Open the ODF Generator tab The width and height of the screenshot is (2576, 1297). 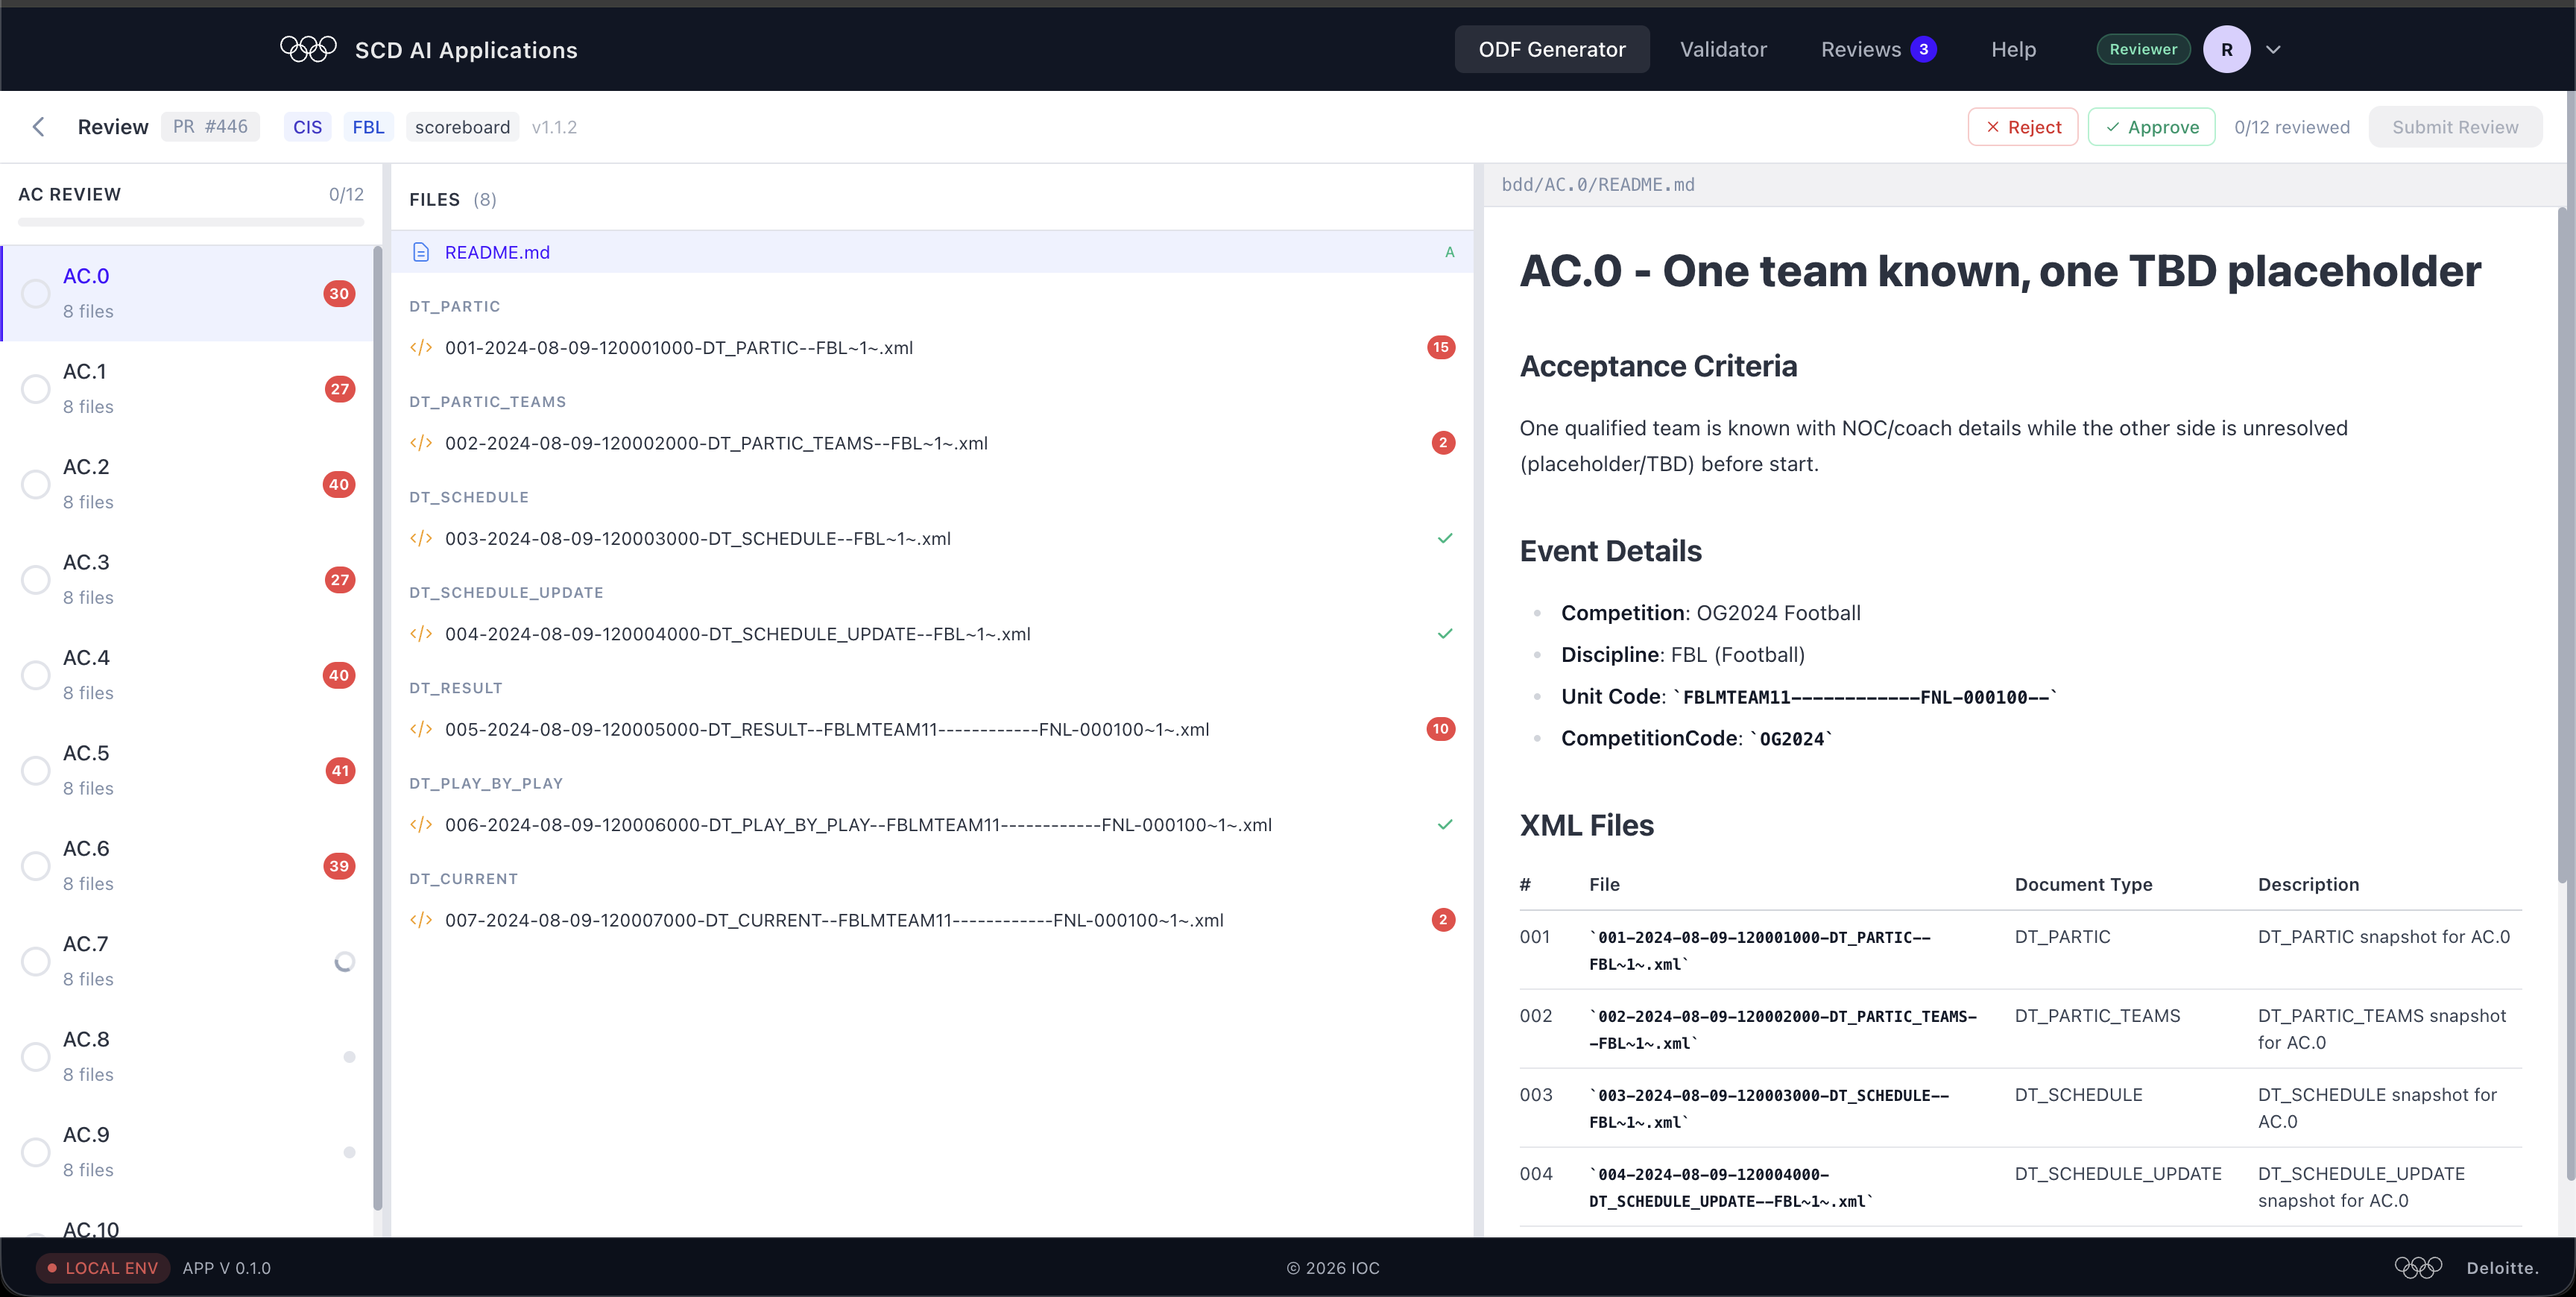1551,49
